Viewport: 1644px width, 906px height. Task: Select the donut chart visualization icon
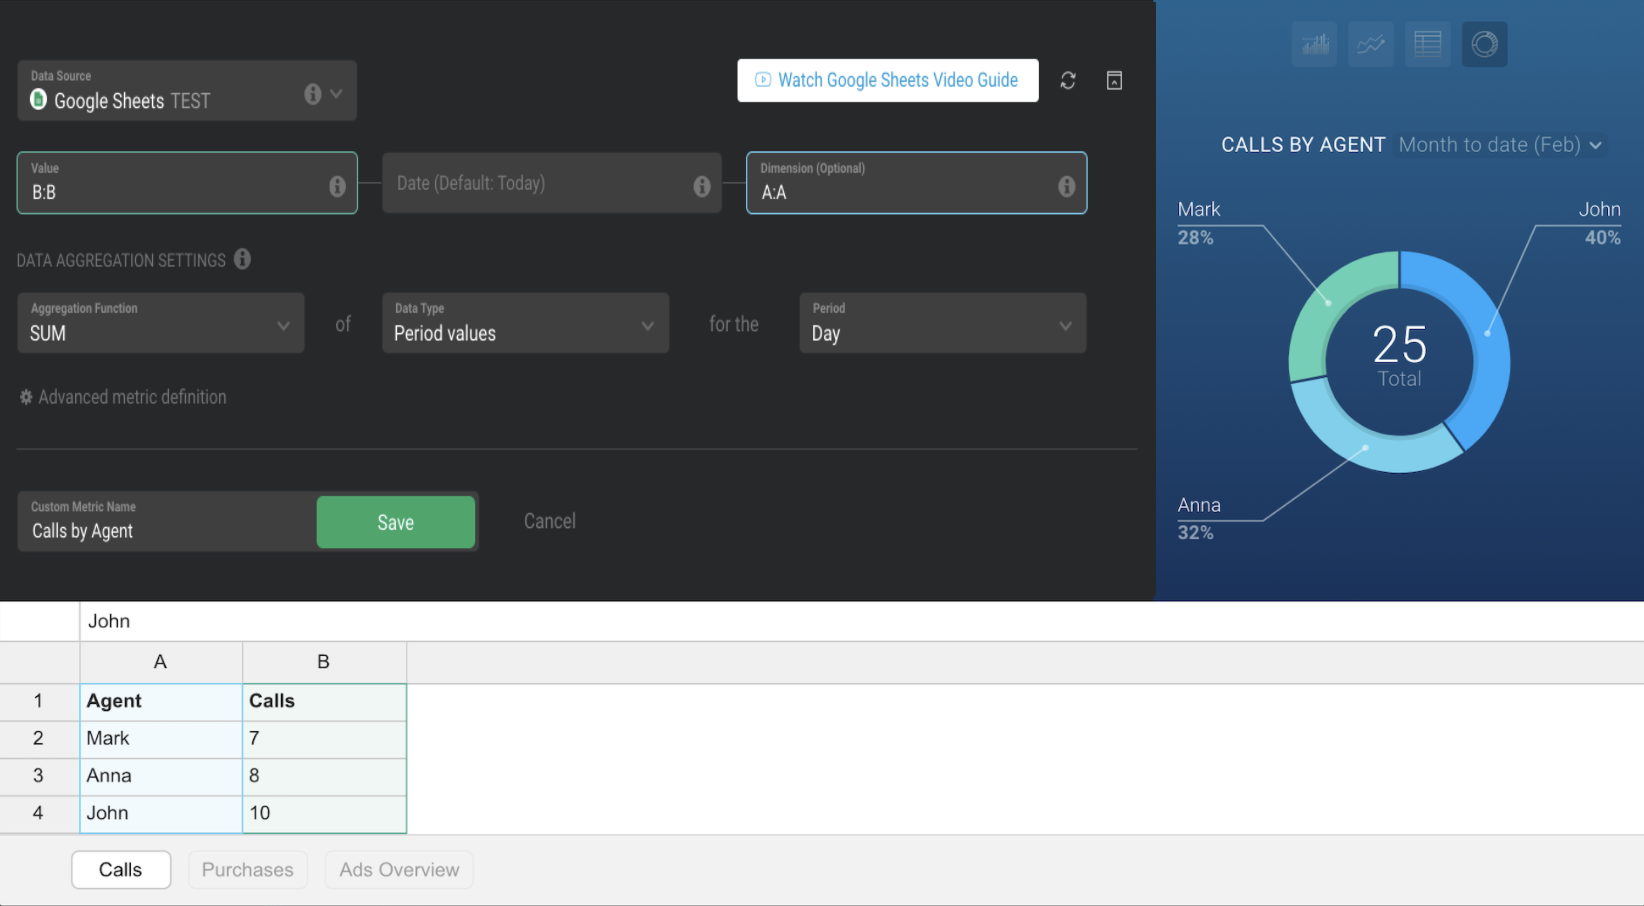(x=1484, y=44)
